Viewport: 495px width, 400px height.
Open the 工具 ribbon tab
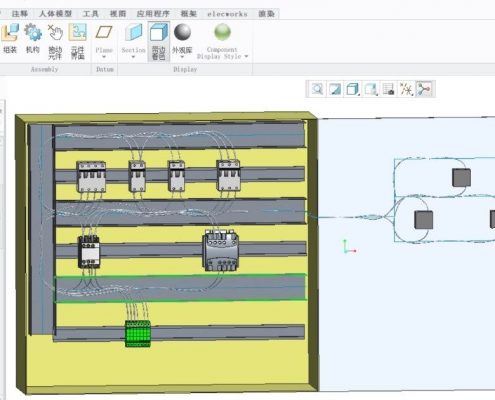(91, 14)
